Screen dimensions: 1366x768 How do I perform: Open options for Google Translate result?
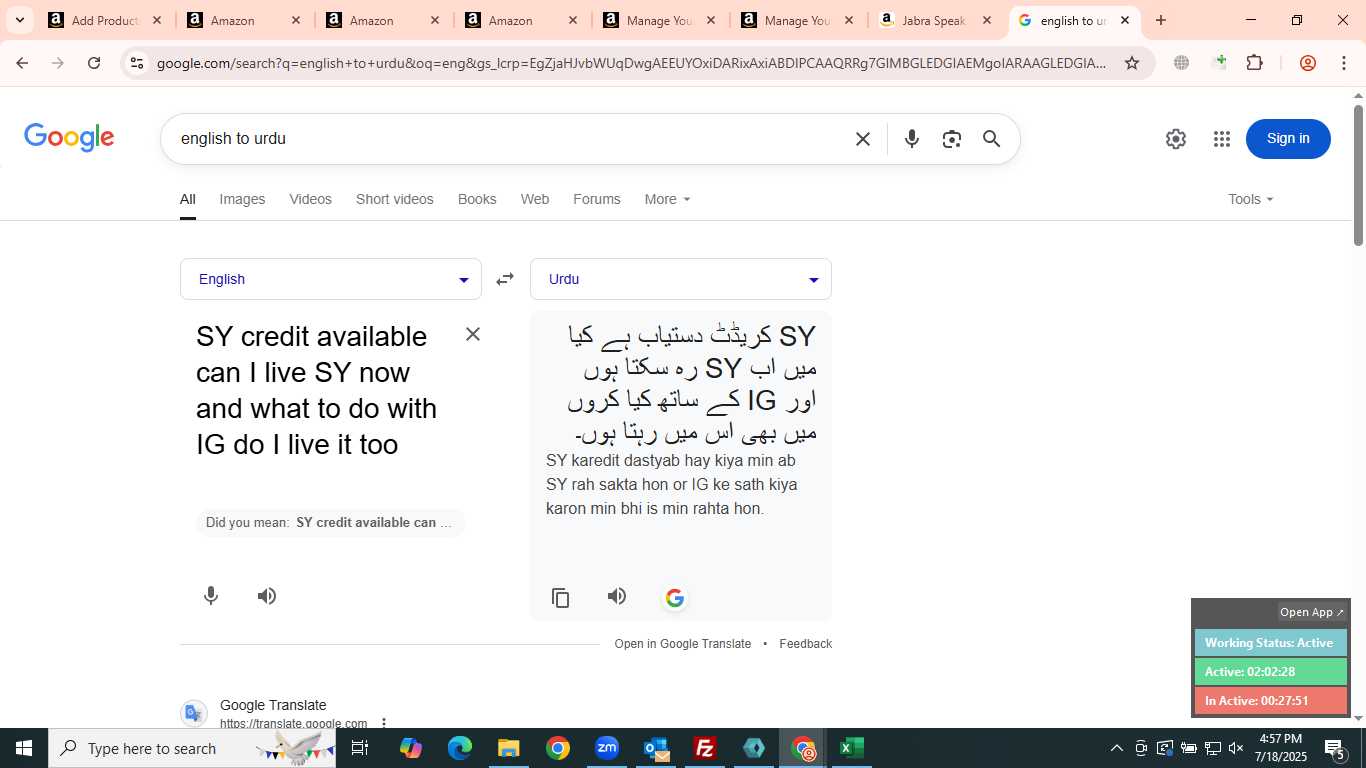pos(383,723)
